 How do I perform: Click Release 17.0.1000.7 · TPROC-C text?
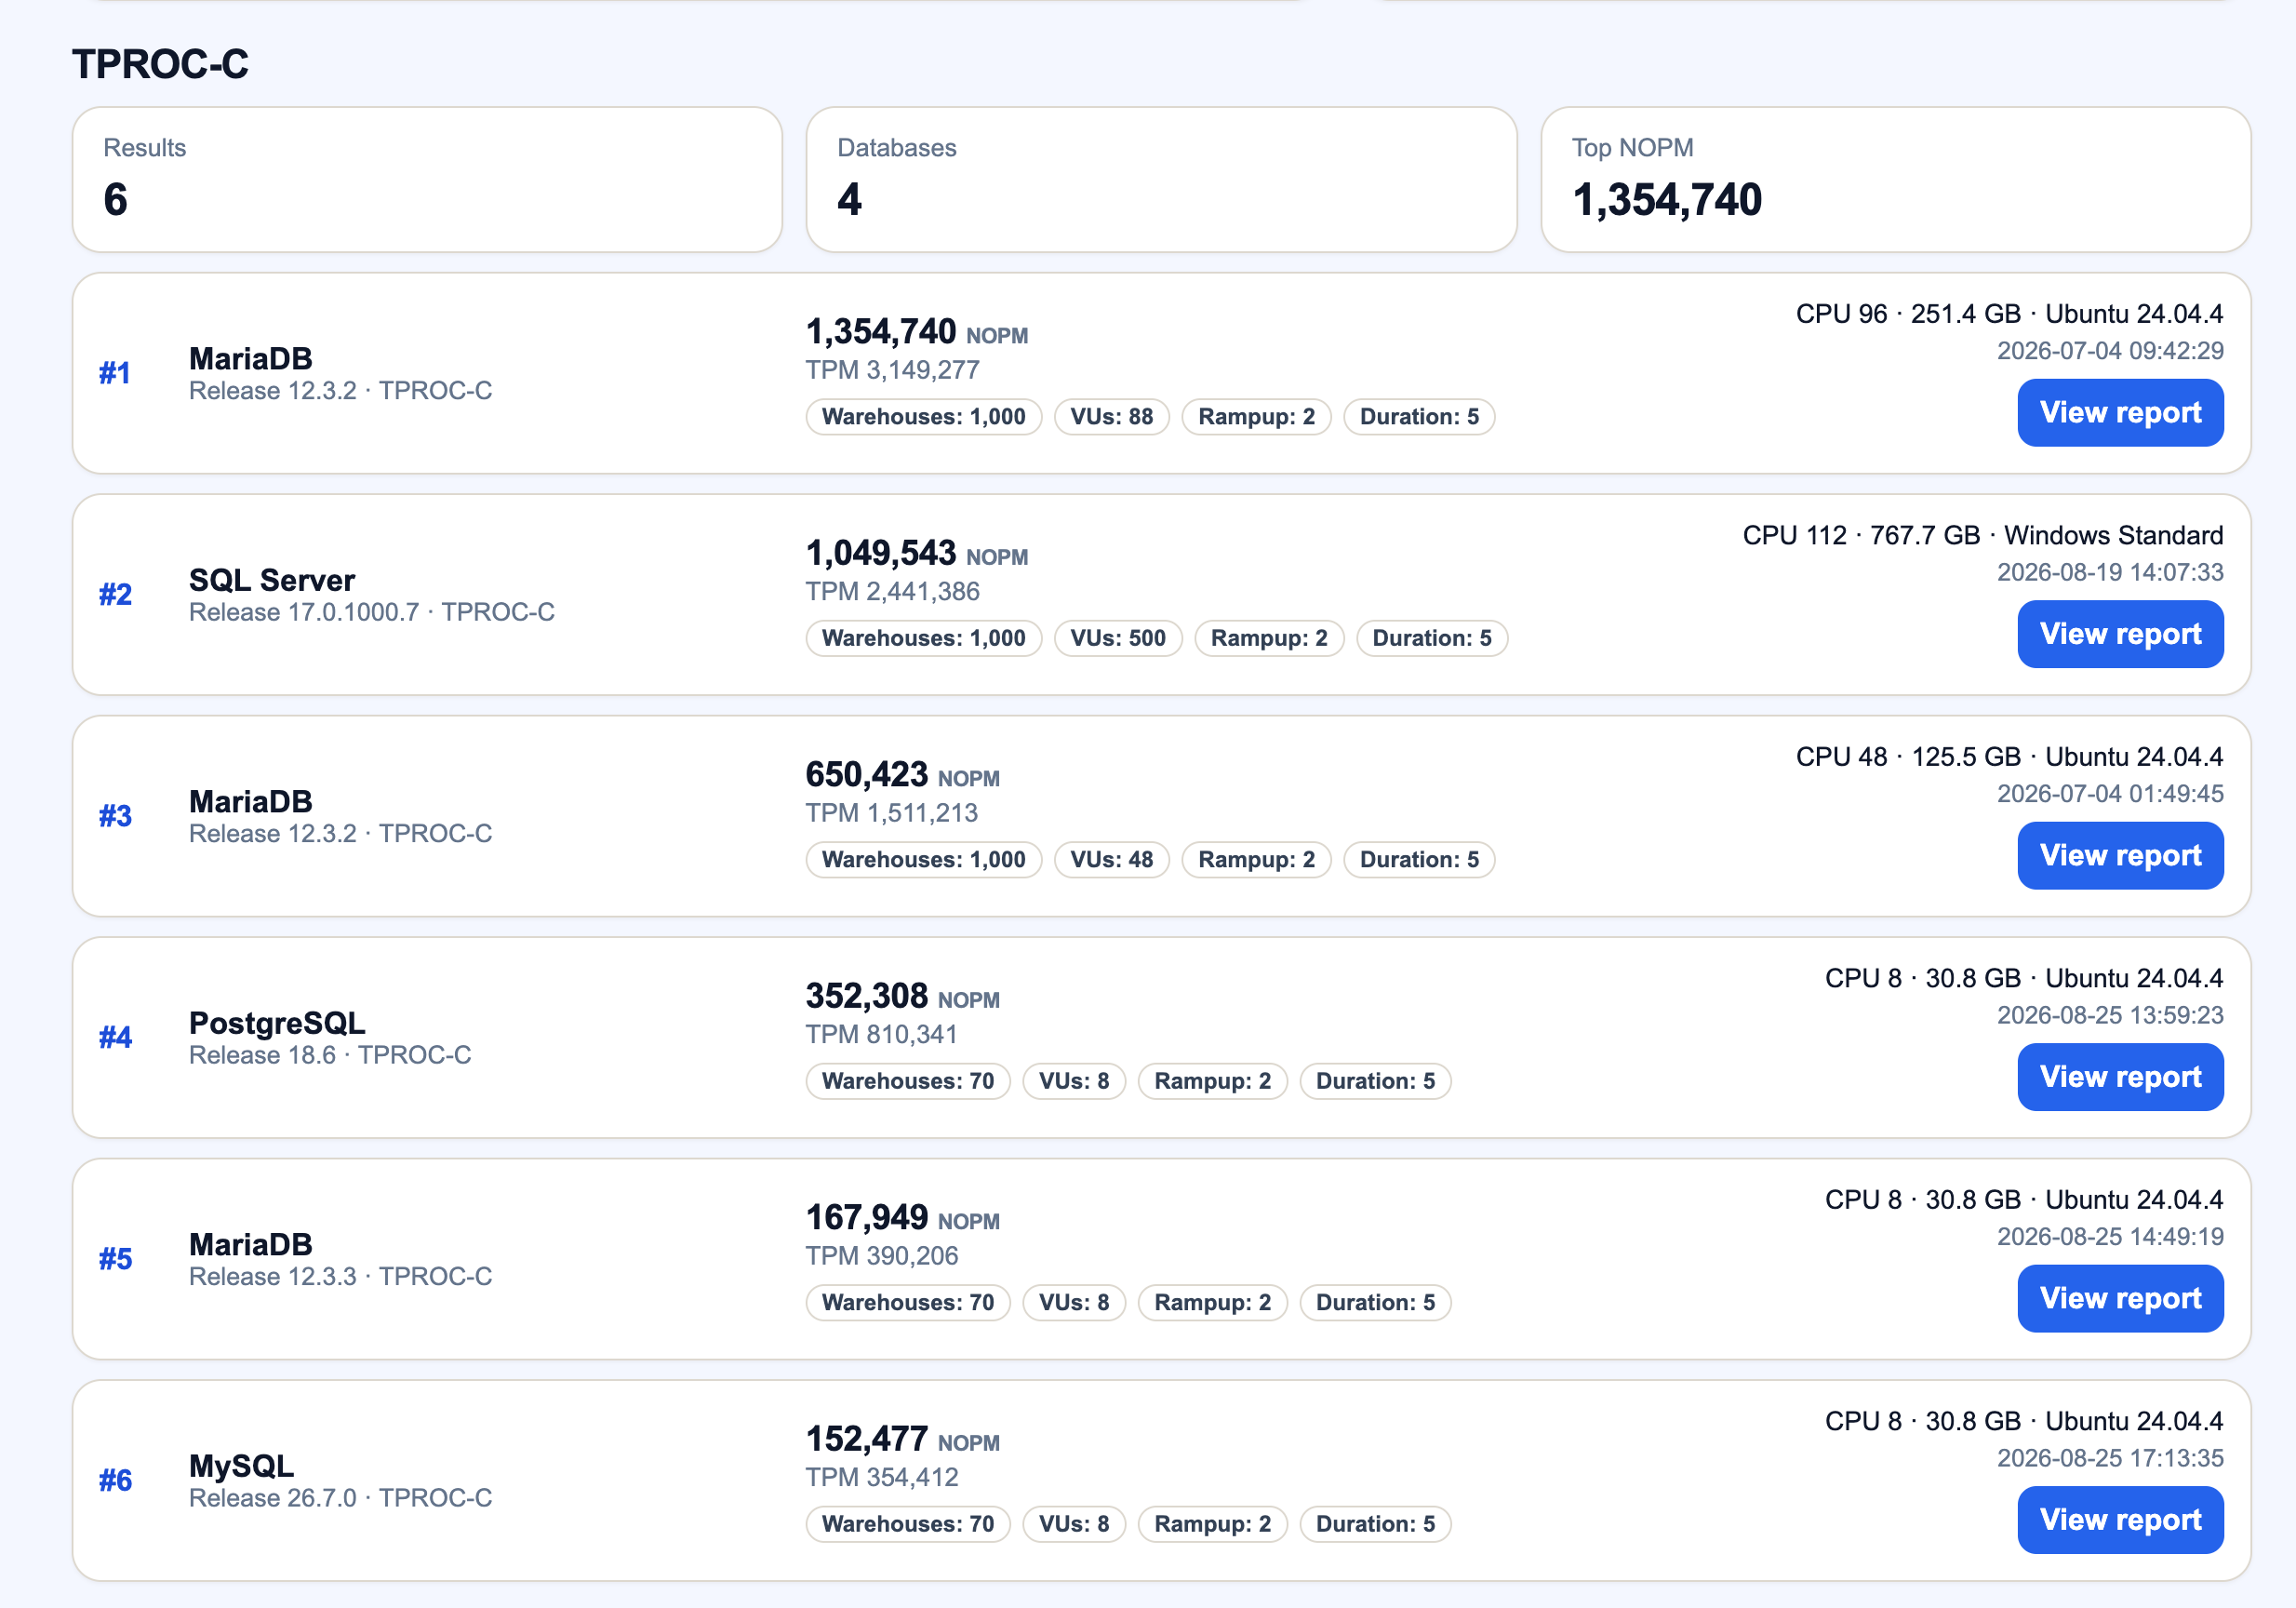(x=372, y=612)
